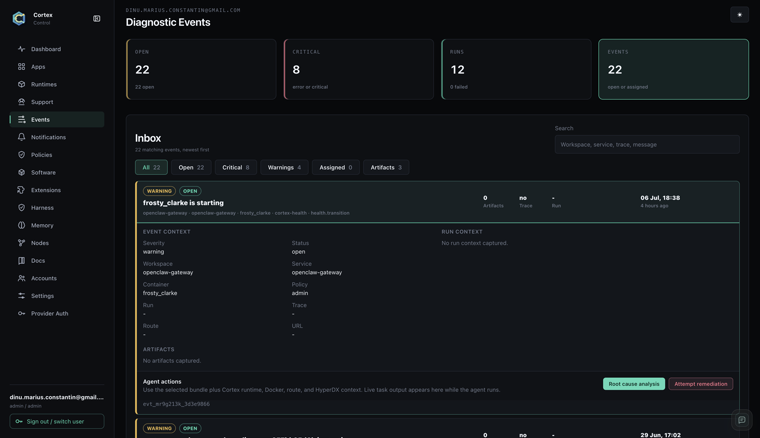Click the Harness shield icon
This screenshot has height=438, width=760.
point(21,207)
